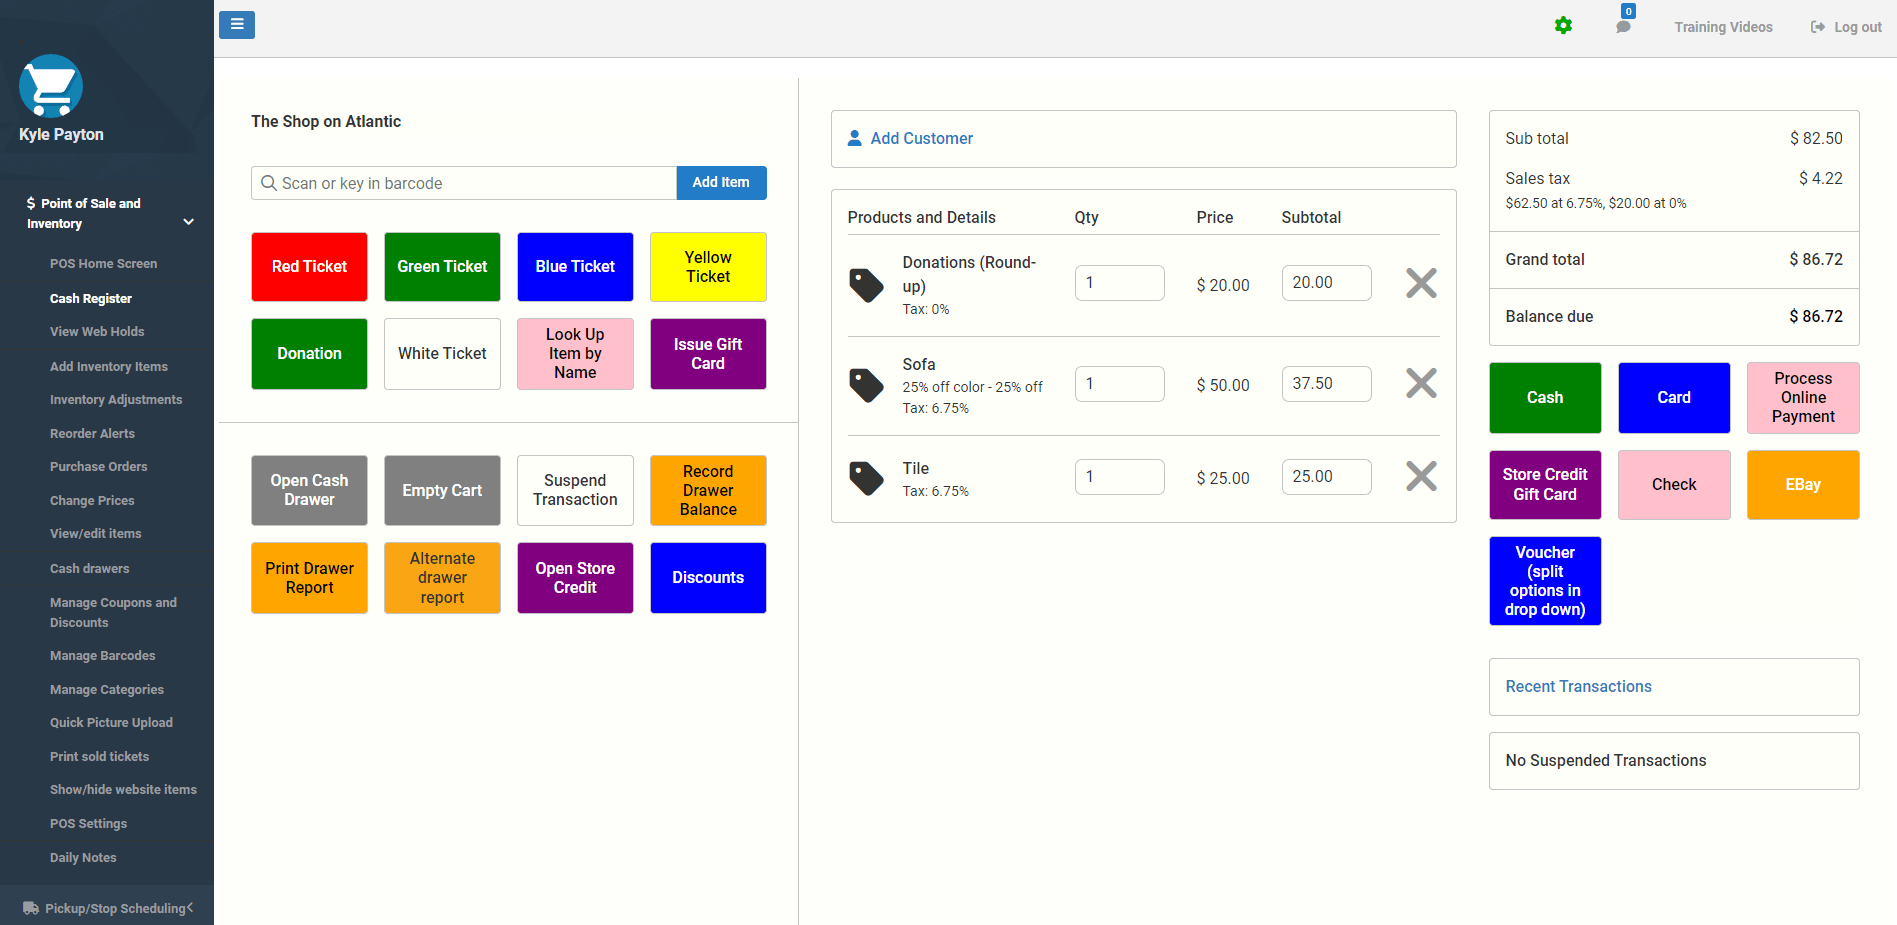Pay with Store Credit Gift Card
The height and width of the screenshot is (925, 1897).
[x=1545, y=485]
